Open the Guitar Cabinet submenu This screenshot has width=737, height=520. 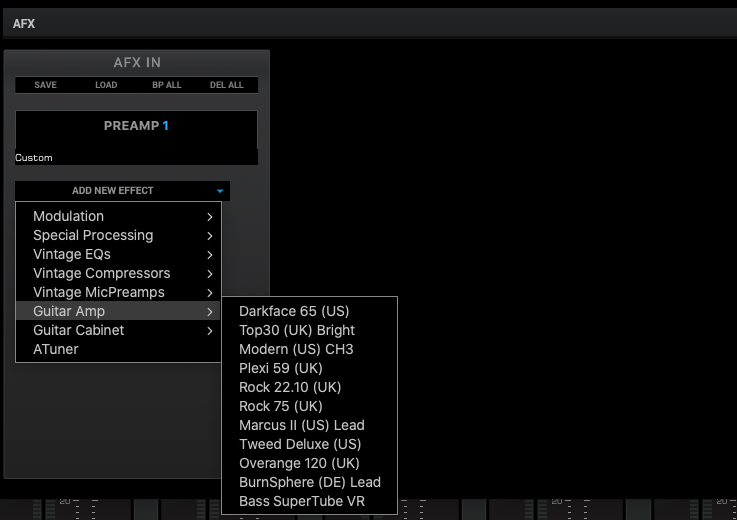click(x=118, y=330)
